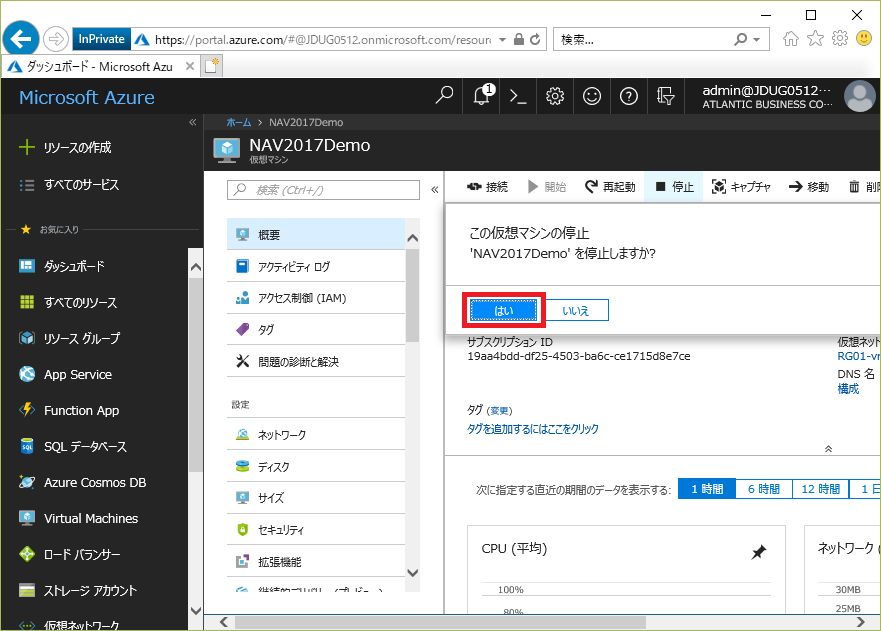Open Function App in the sidebar
Viewport: 881px width, 631px height.
[x=69, y=410]
